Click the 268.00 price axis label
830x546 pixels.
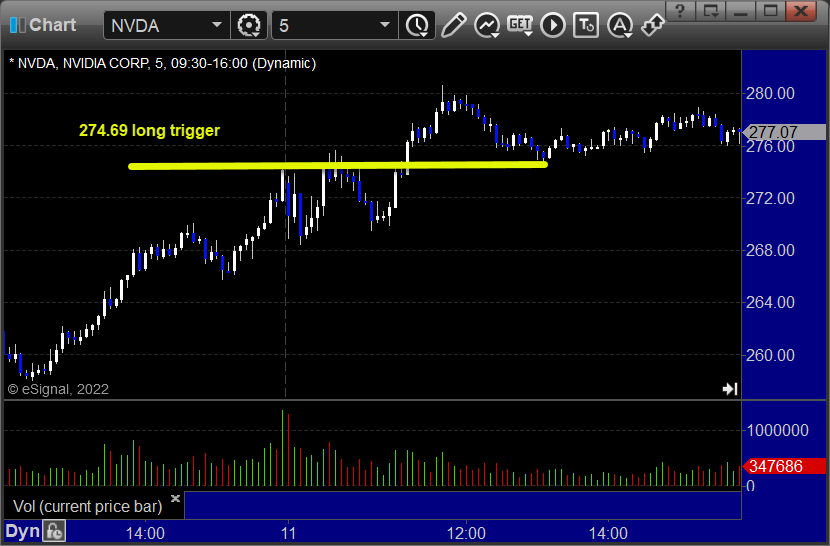pos(770,250)
